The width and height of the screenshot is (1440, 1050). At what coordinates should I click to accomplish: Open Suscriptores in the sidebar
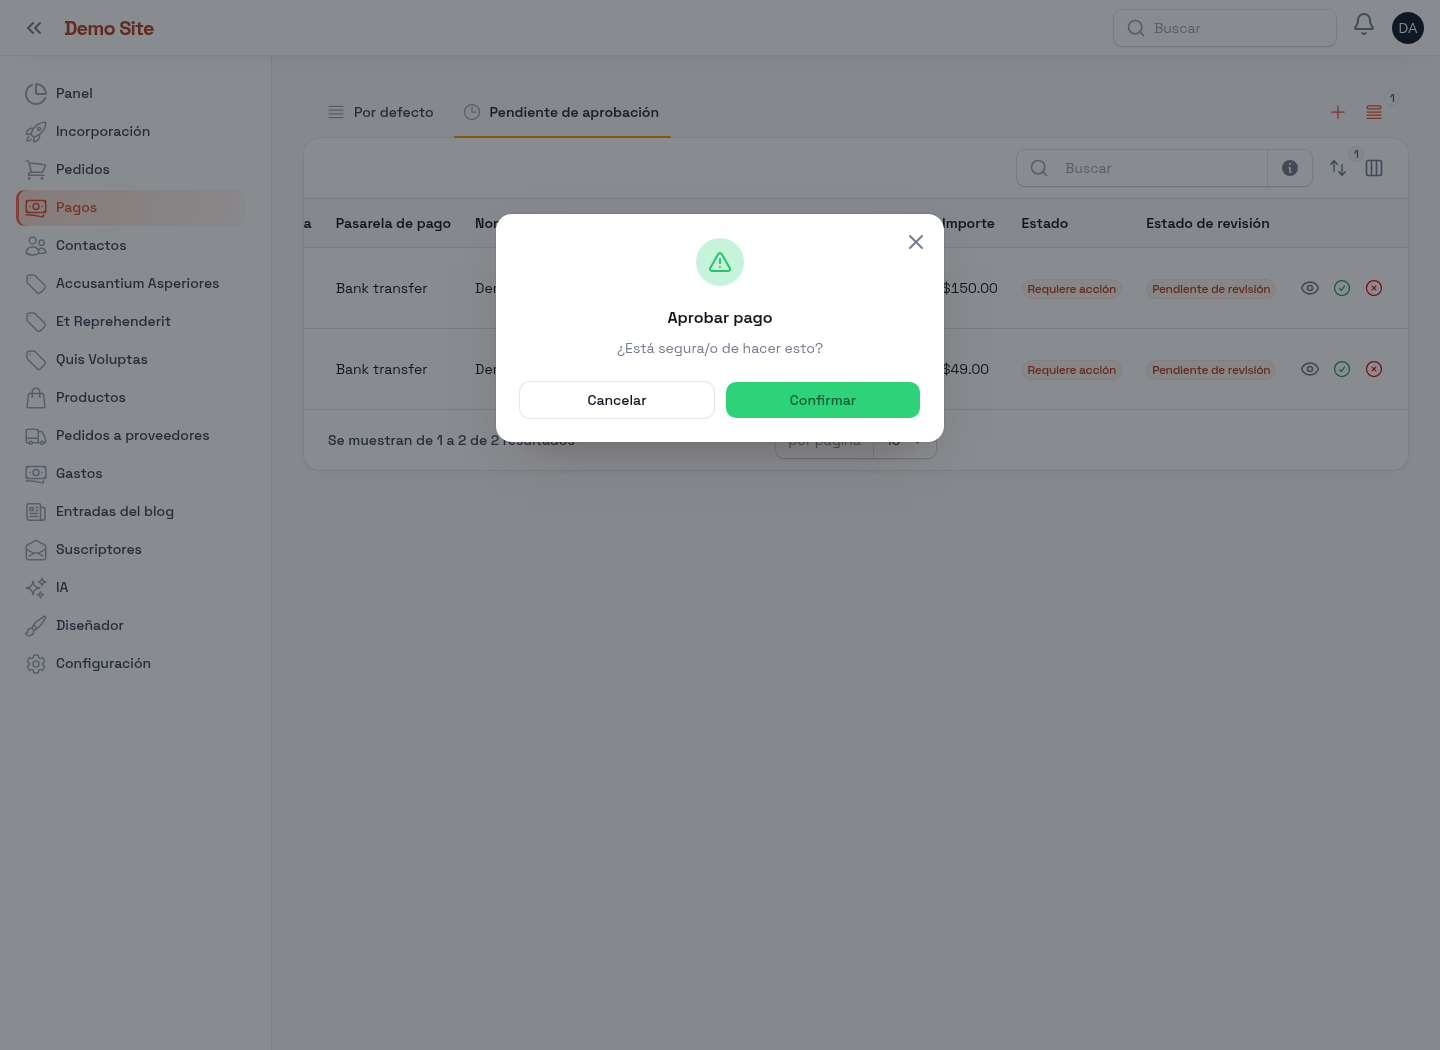click(130, 549)
